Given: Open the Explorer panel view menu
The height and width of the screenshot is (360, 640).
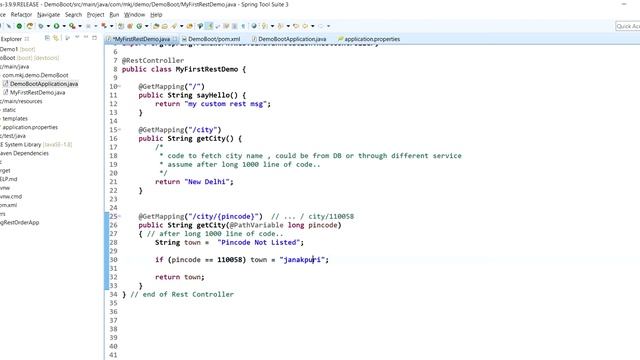Looking at the screenshot, I should (76, 38).
